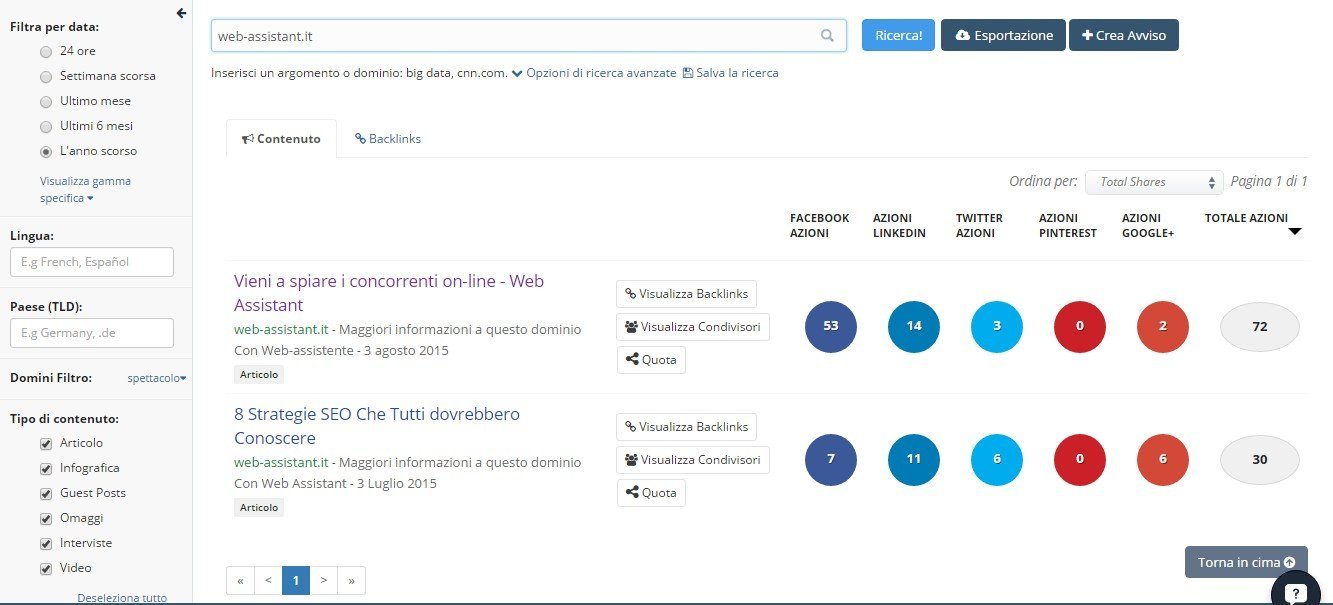This screenshot has width=1333, height=605.
Task: Select the Contenuto tab
Action: [281, 139]
